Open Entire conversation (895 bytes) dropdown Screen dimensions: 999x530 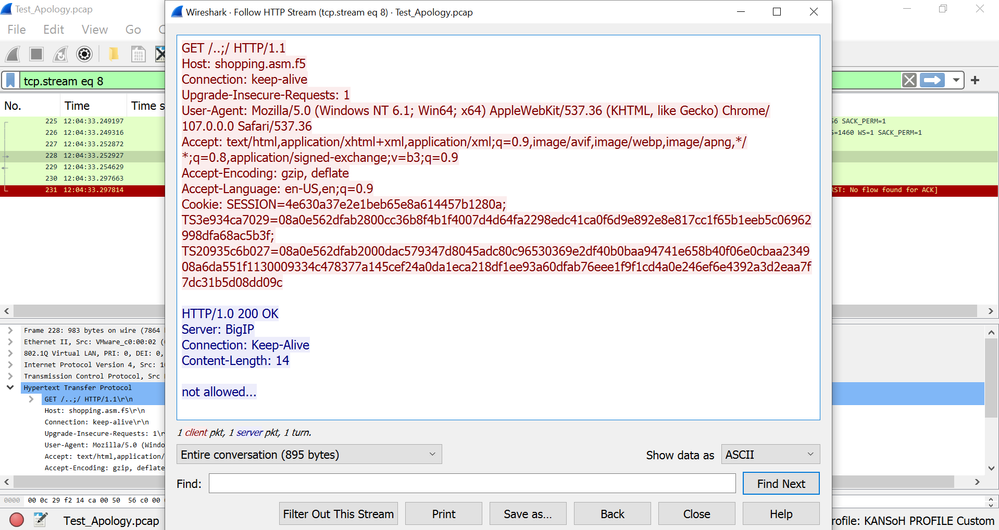(309, 454)
